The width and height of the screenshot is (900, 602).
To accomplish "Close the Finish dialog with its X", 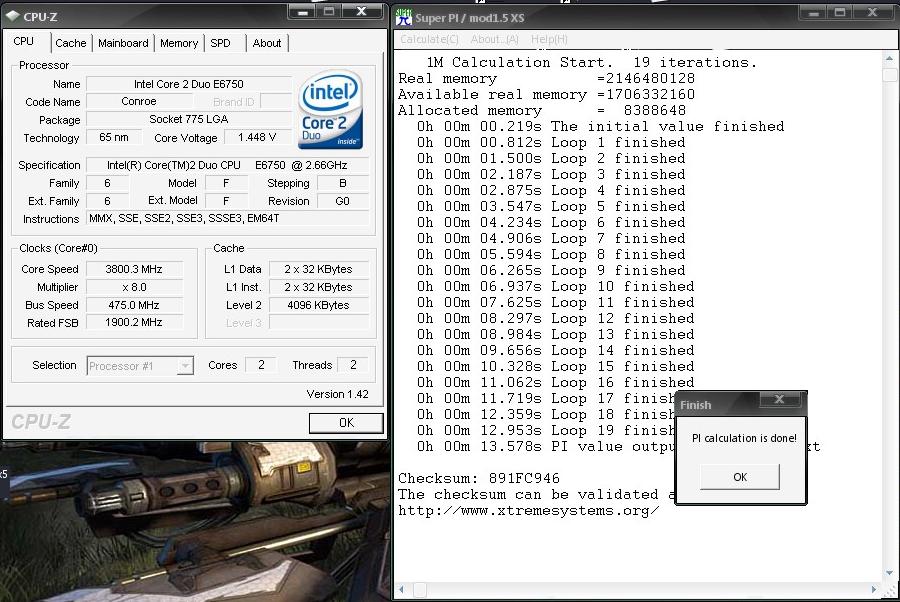I will point(779,399).
